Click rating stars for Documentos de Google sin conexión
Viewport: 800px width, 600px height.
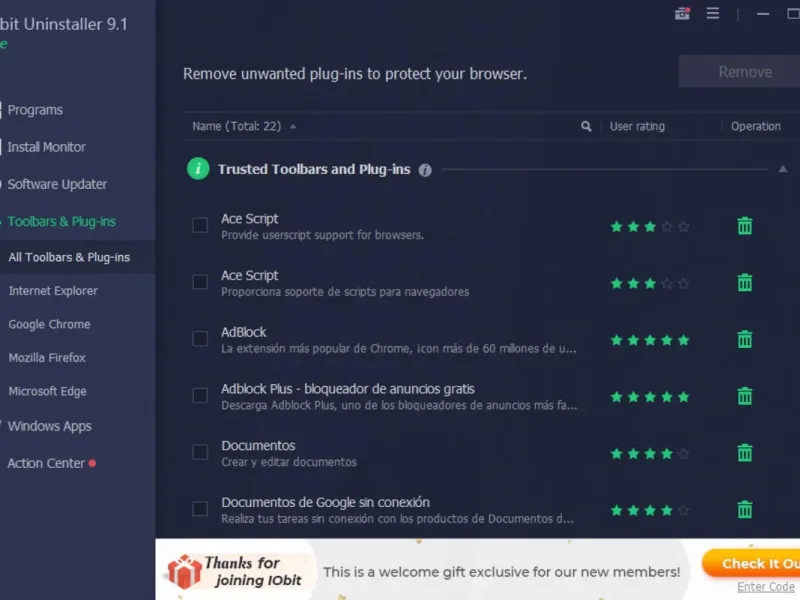650,510
